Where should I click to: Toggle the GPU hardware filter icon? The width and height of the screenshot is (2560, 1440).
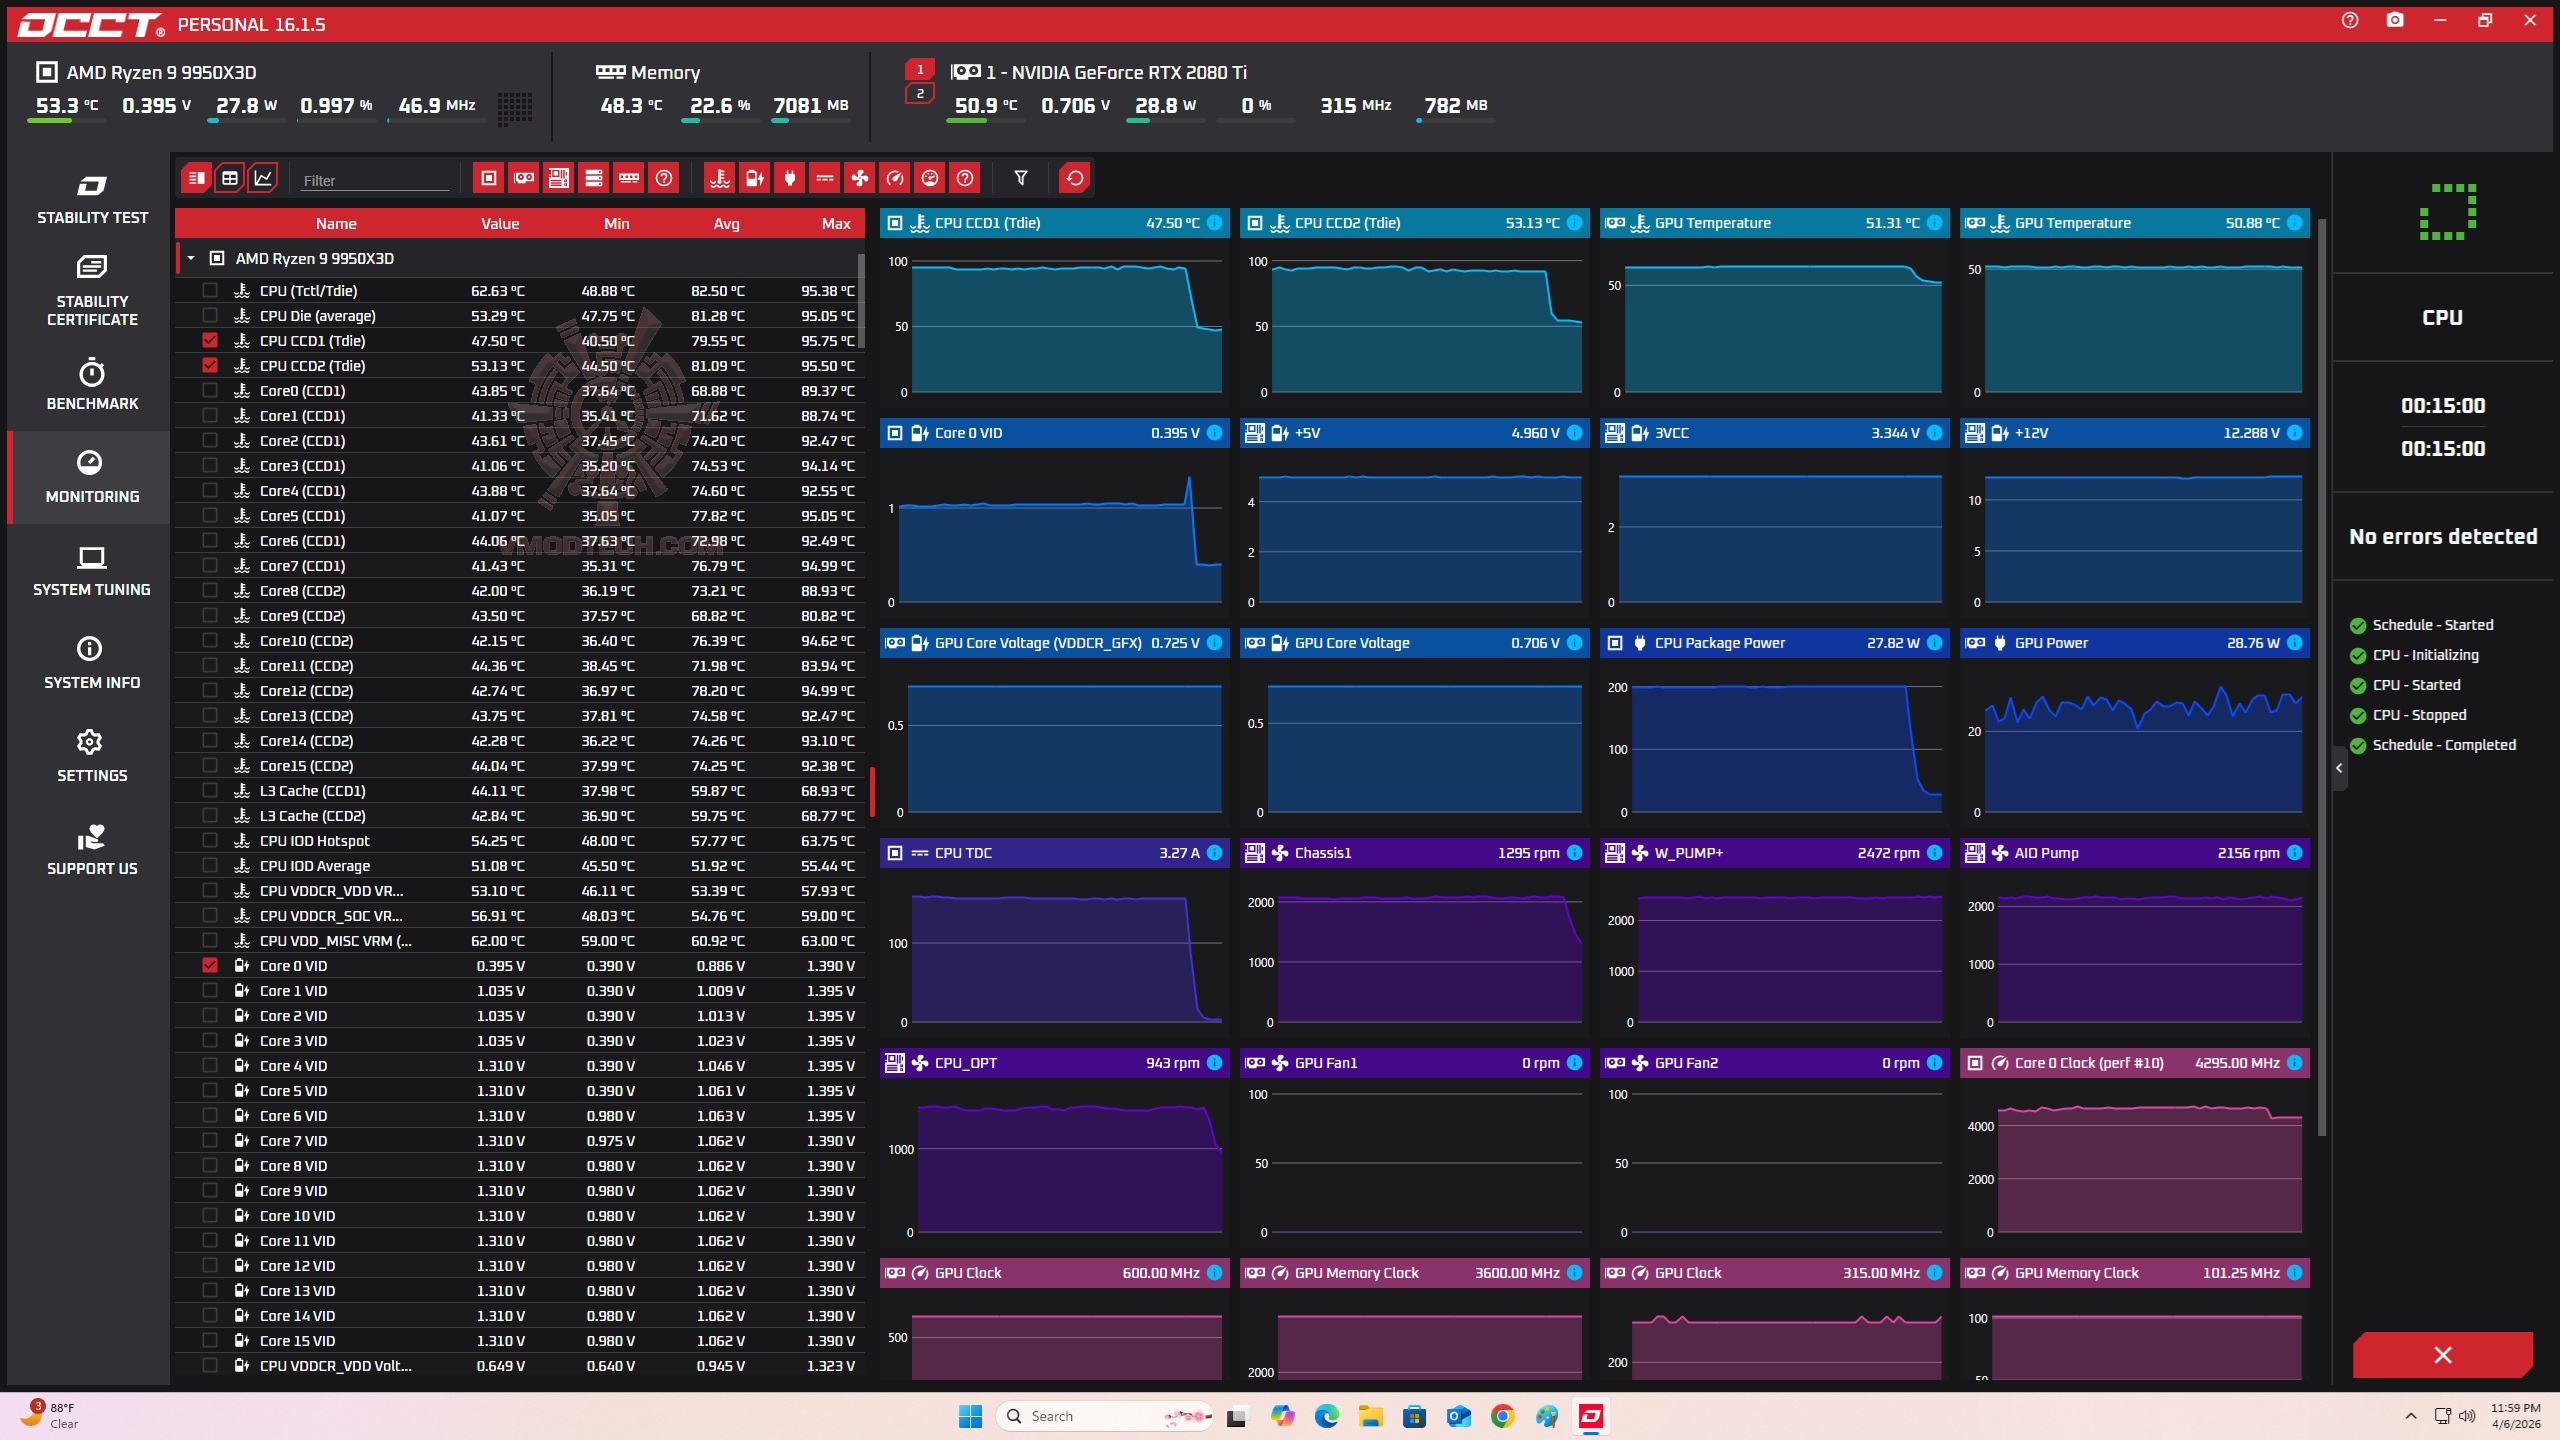coord(523,178)
